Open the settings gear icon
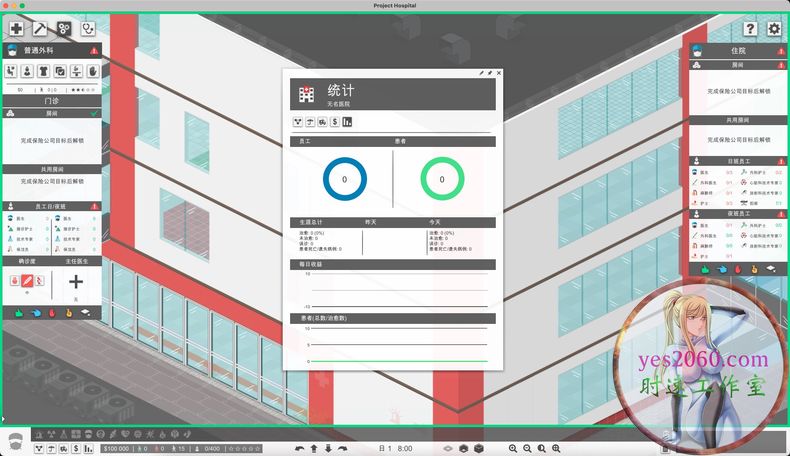This screenshot has height=456, width=790. (774, 29)
